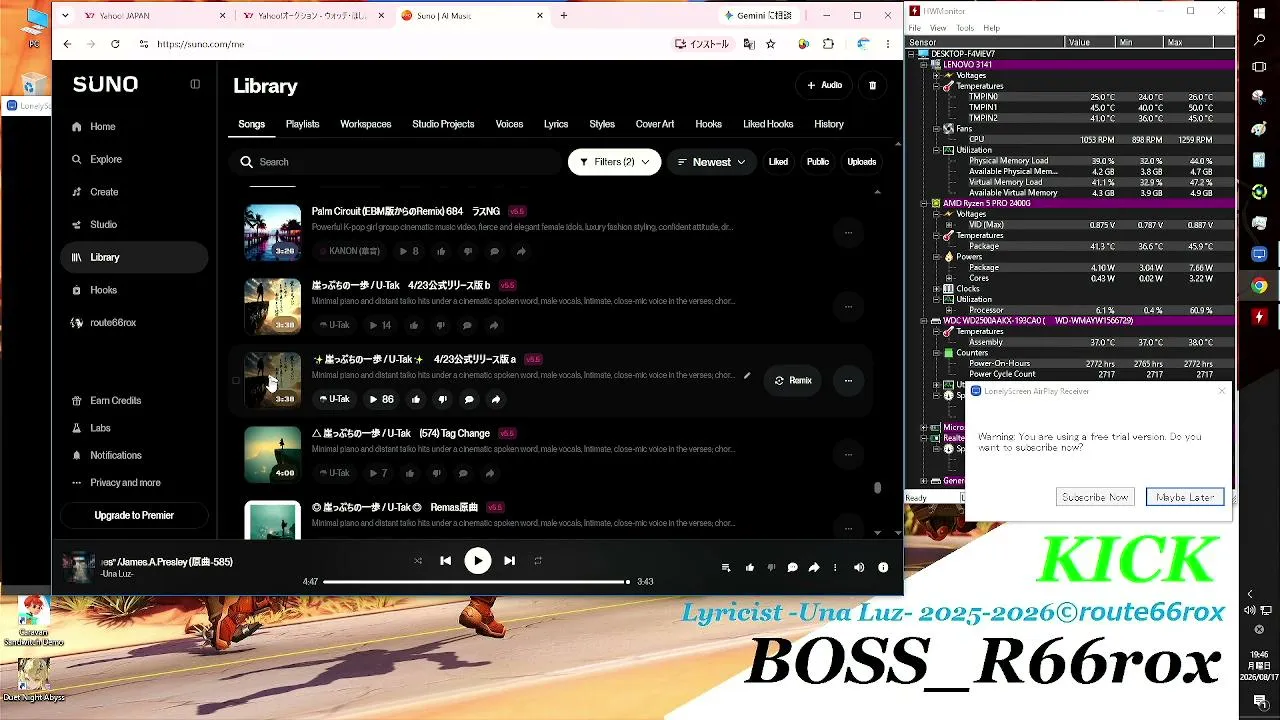The height and width of the screenshot is (720, 1280).
Task: Comment on the リリース版 a song
Action: coord(469,399)
